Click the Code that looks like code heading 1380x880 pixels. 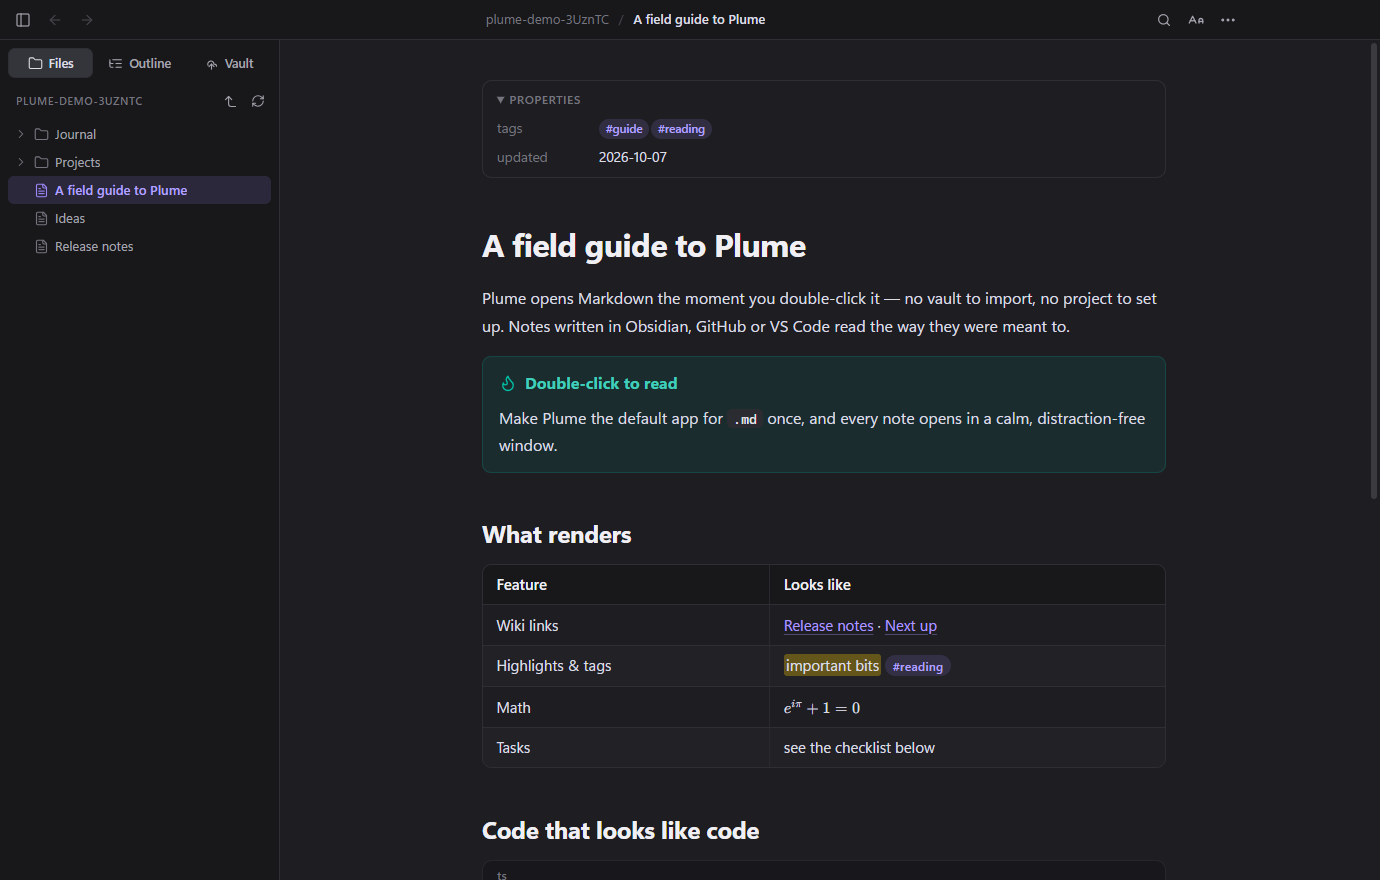[x=621, y=831]
